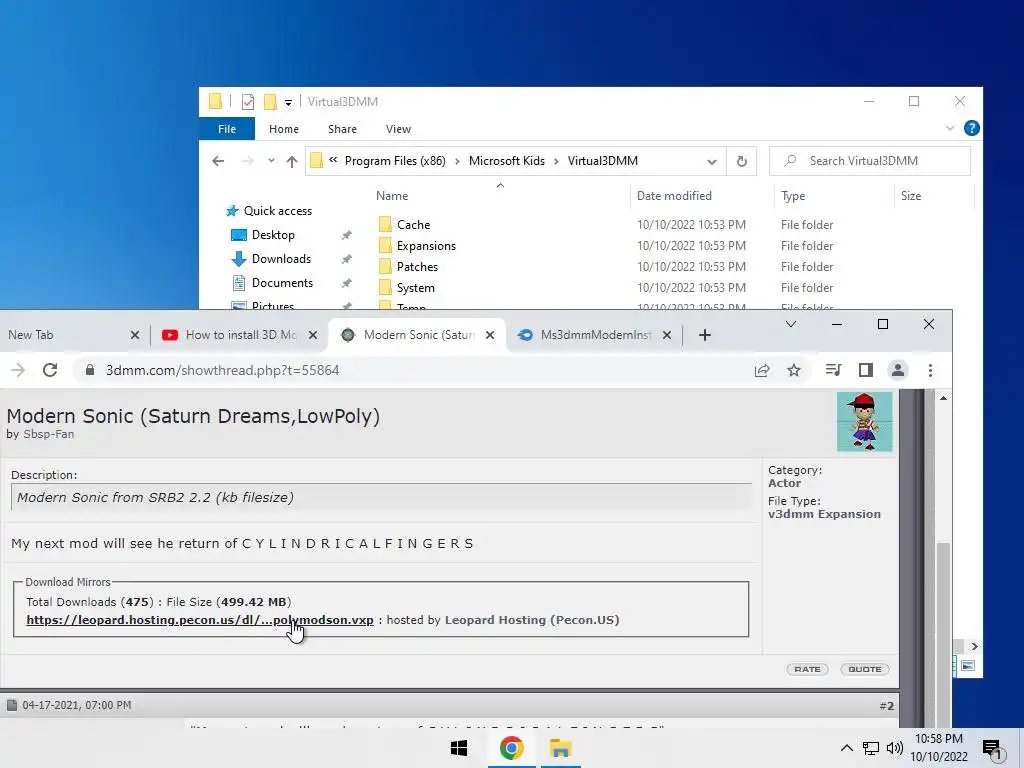This screenshot has height=768, width=1024.
Task: Select the Expansions folder
Action: click(426, 246)
